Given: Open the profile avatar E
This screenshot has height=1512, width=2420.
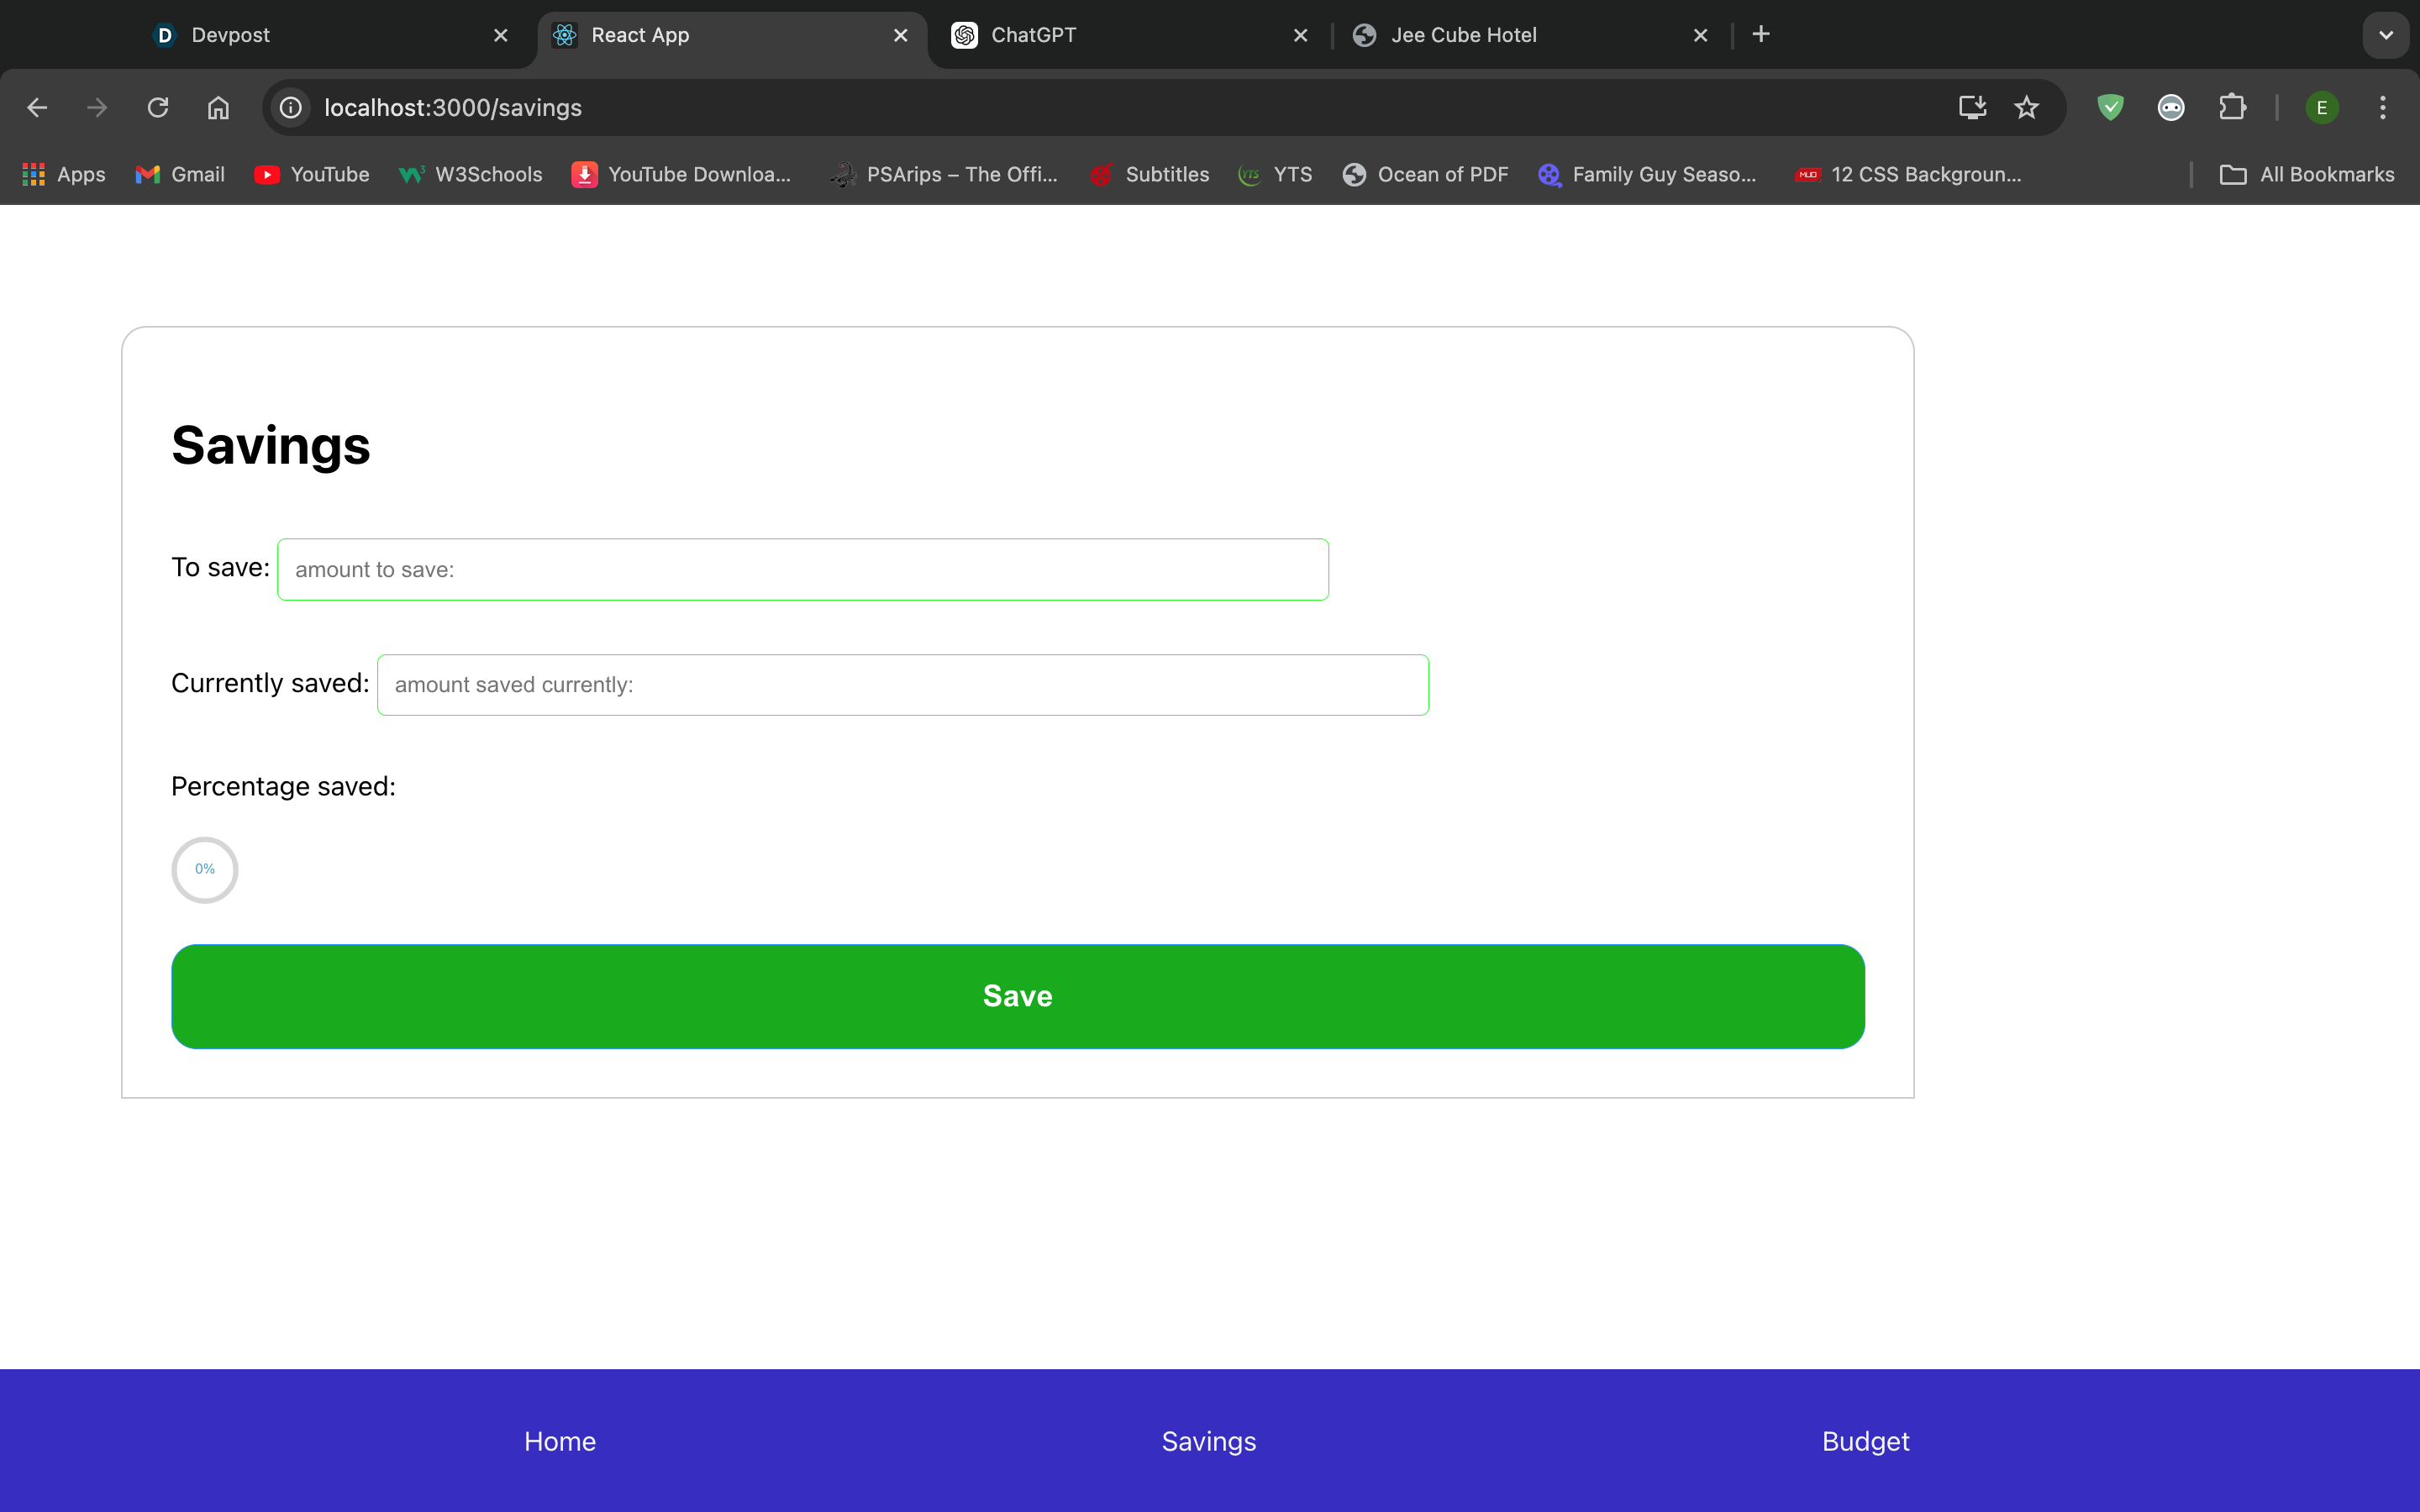Looking at the screenshot, I should click(2321, 107).
